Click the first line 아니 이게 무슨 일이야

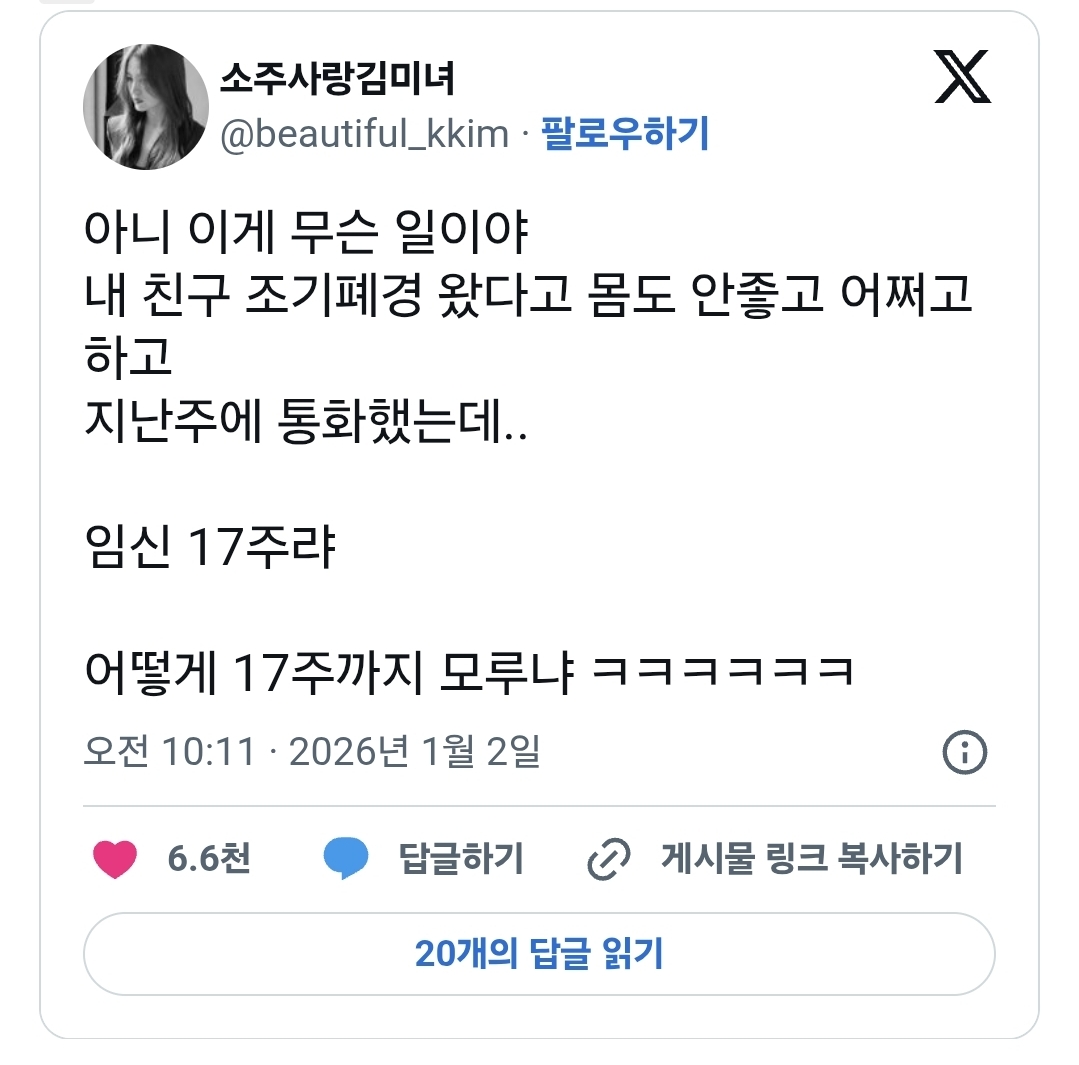306,230
